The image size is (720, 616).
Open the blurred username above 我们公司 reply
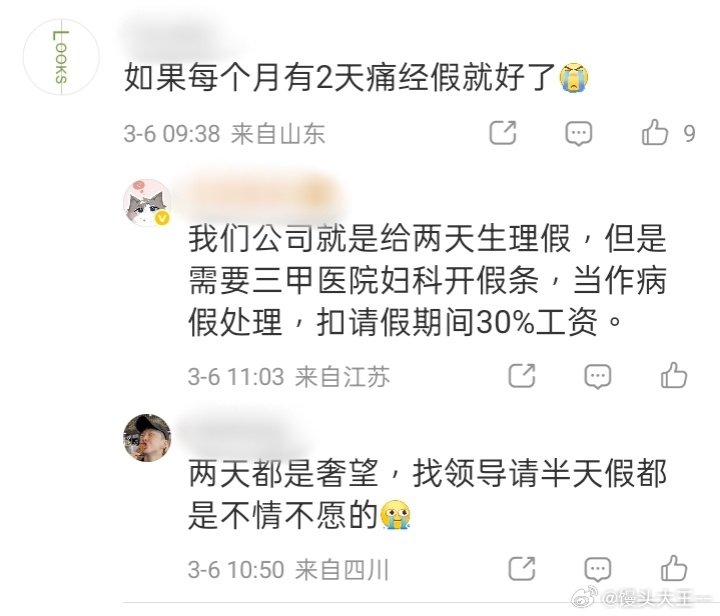click(262, 195)
